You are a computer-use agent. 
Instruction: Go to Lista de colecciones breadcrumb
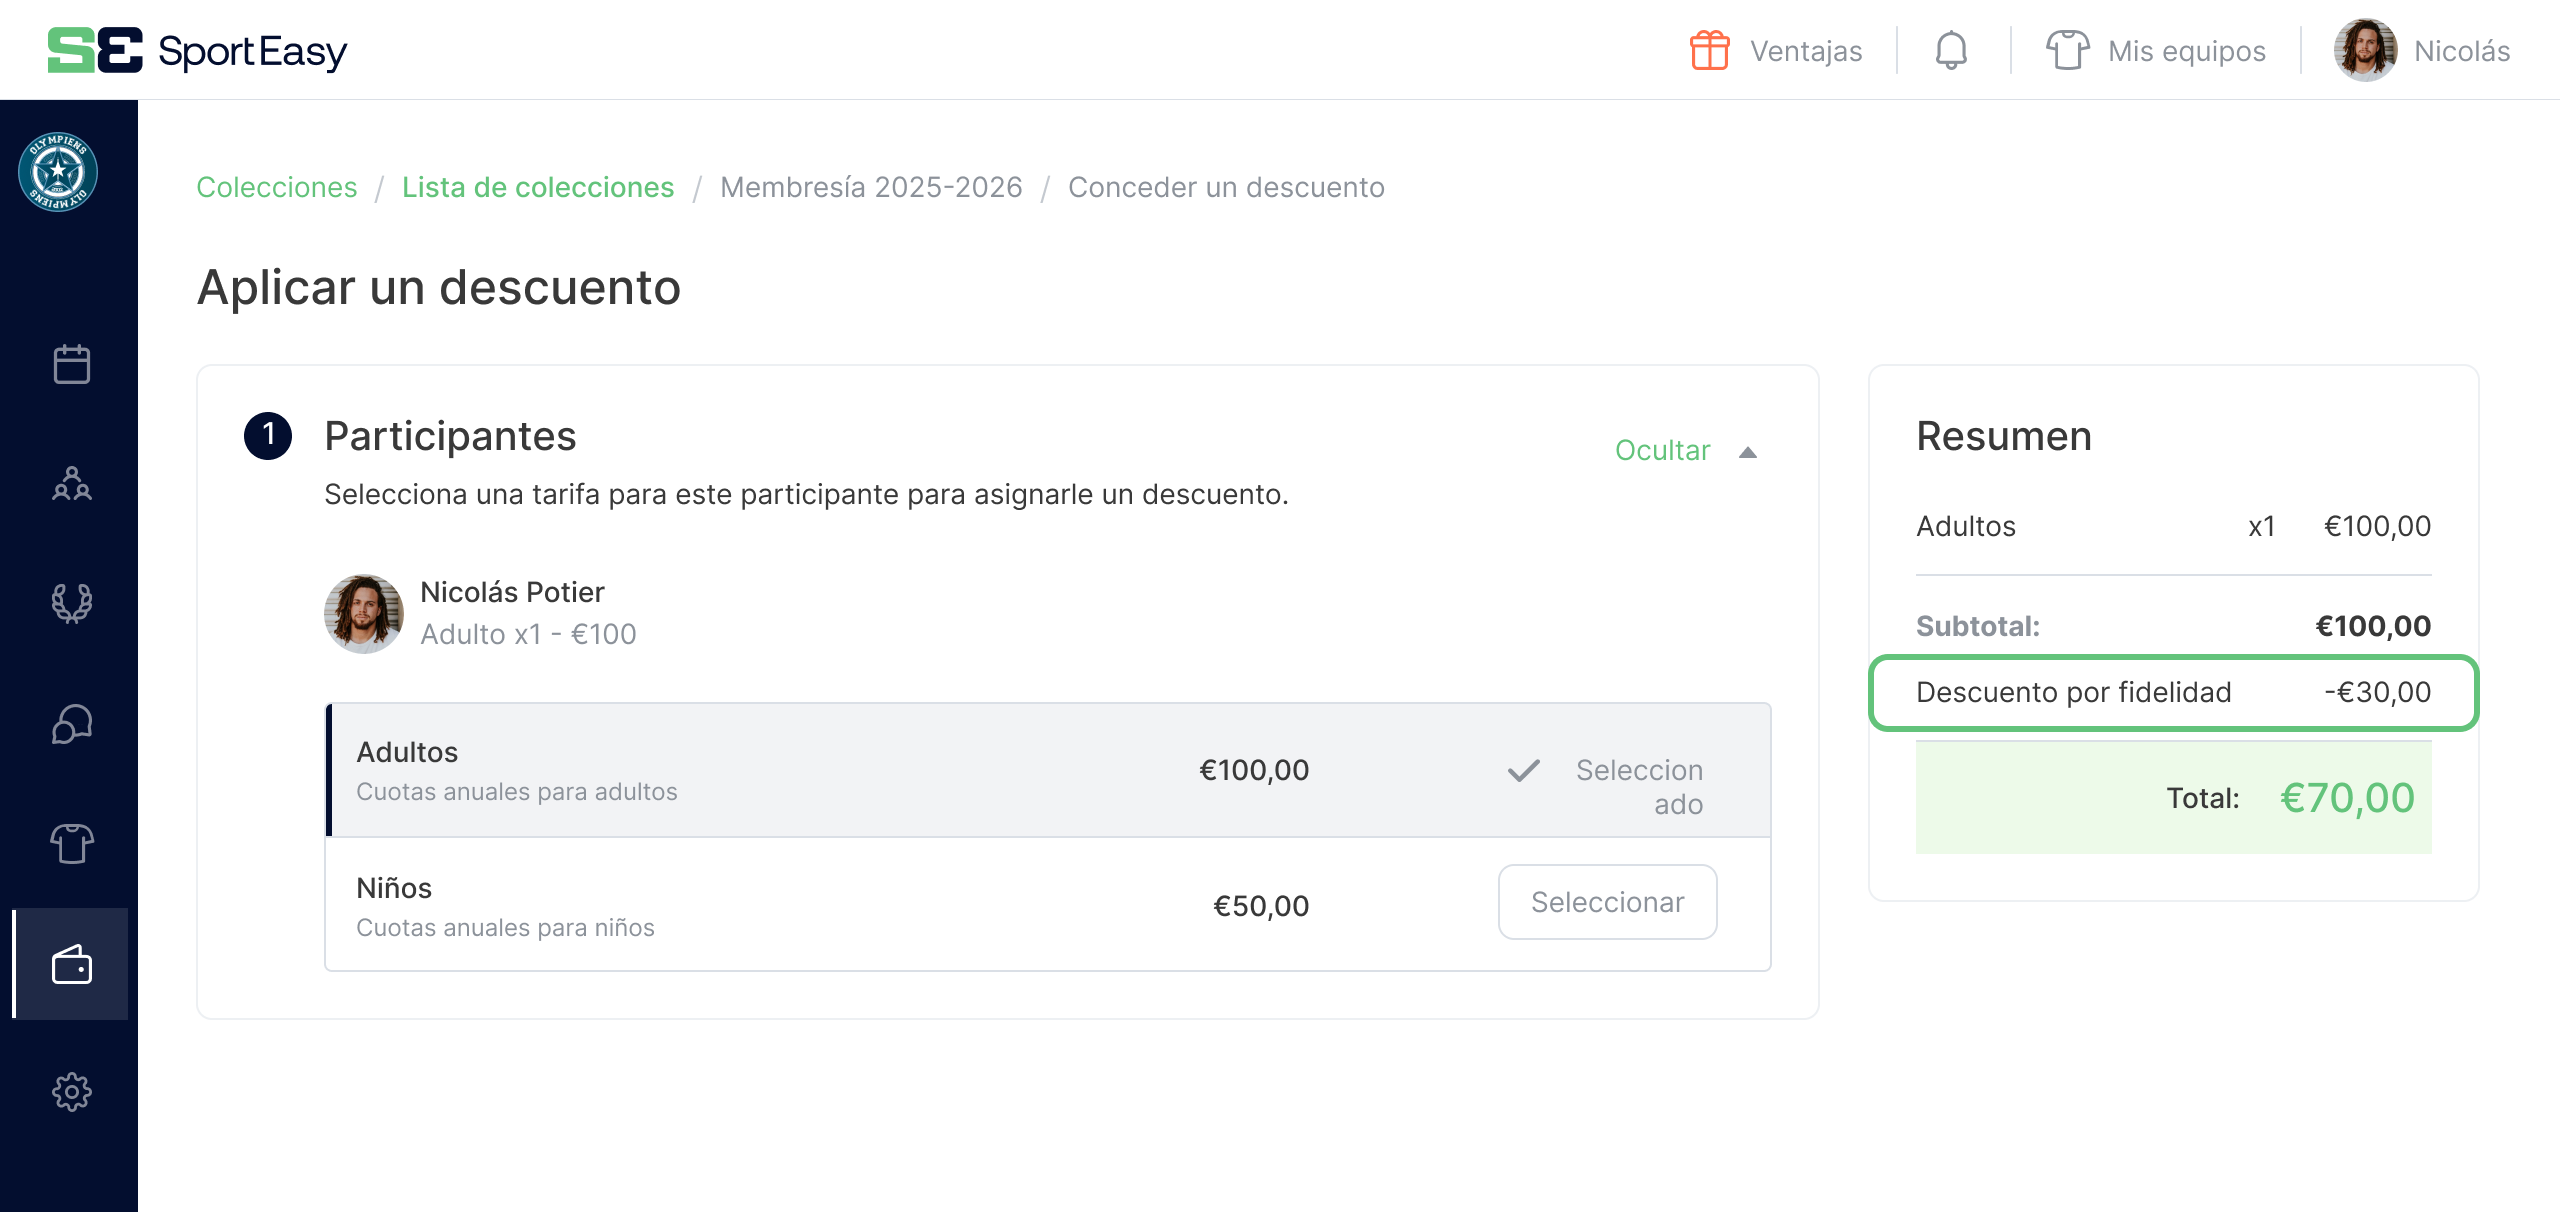pos(538,187)
